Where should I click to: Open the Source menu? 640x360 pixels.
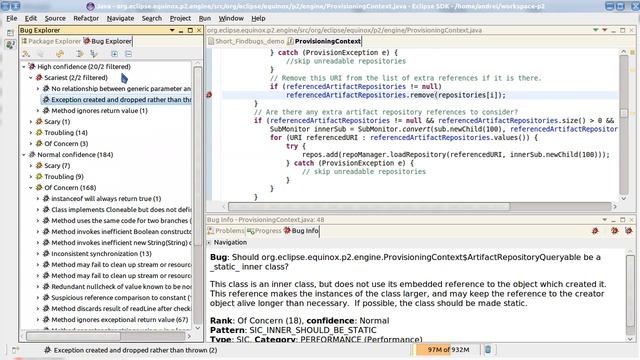[x=55, y=18]
